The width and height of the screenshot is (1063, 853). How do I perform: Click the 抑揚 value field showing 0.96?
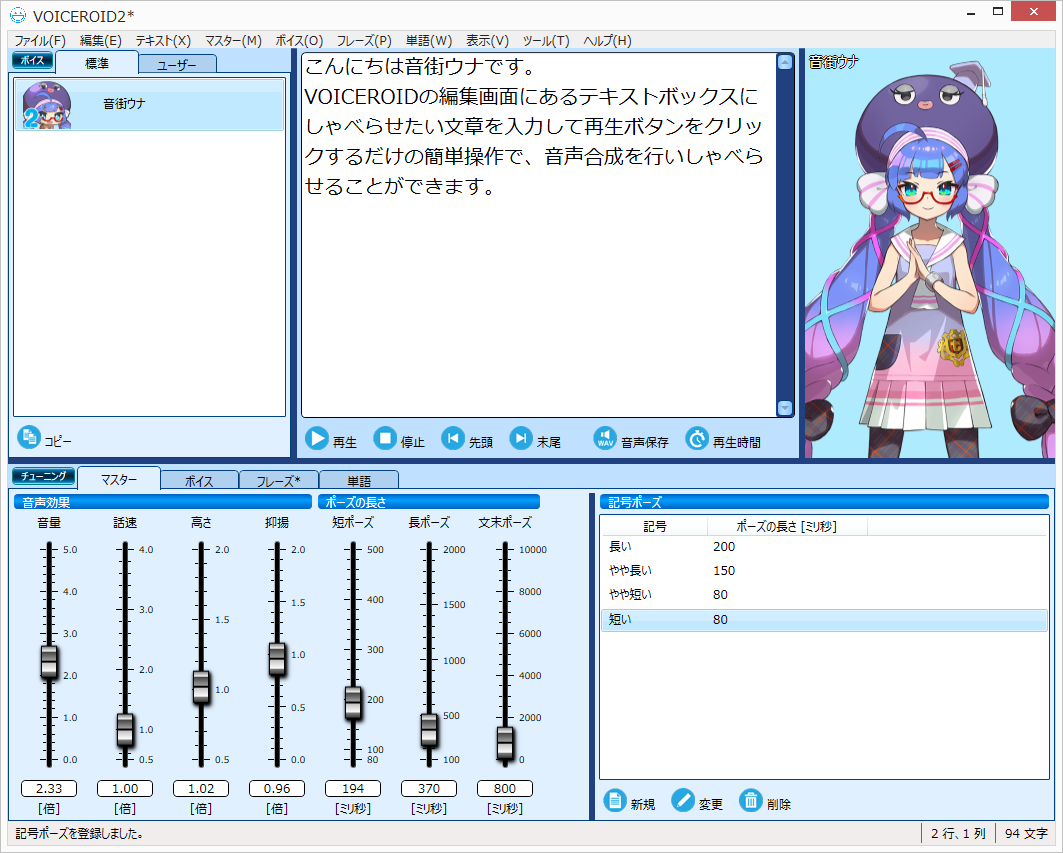pos(277,789)
